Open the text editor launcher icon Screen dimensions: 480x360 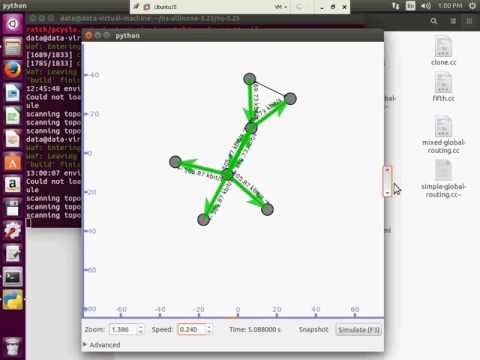tap(13, 253)
